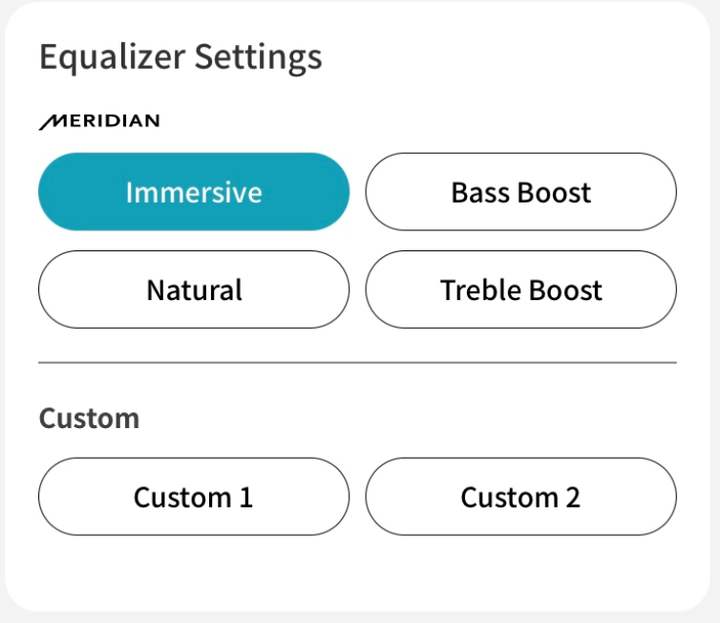Set sound mode to Bass Boost
Screen dimensions: 720x623
521,191
